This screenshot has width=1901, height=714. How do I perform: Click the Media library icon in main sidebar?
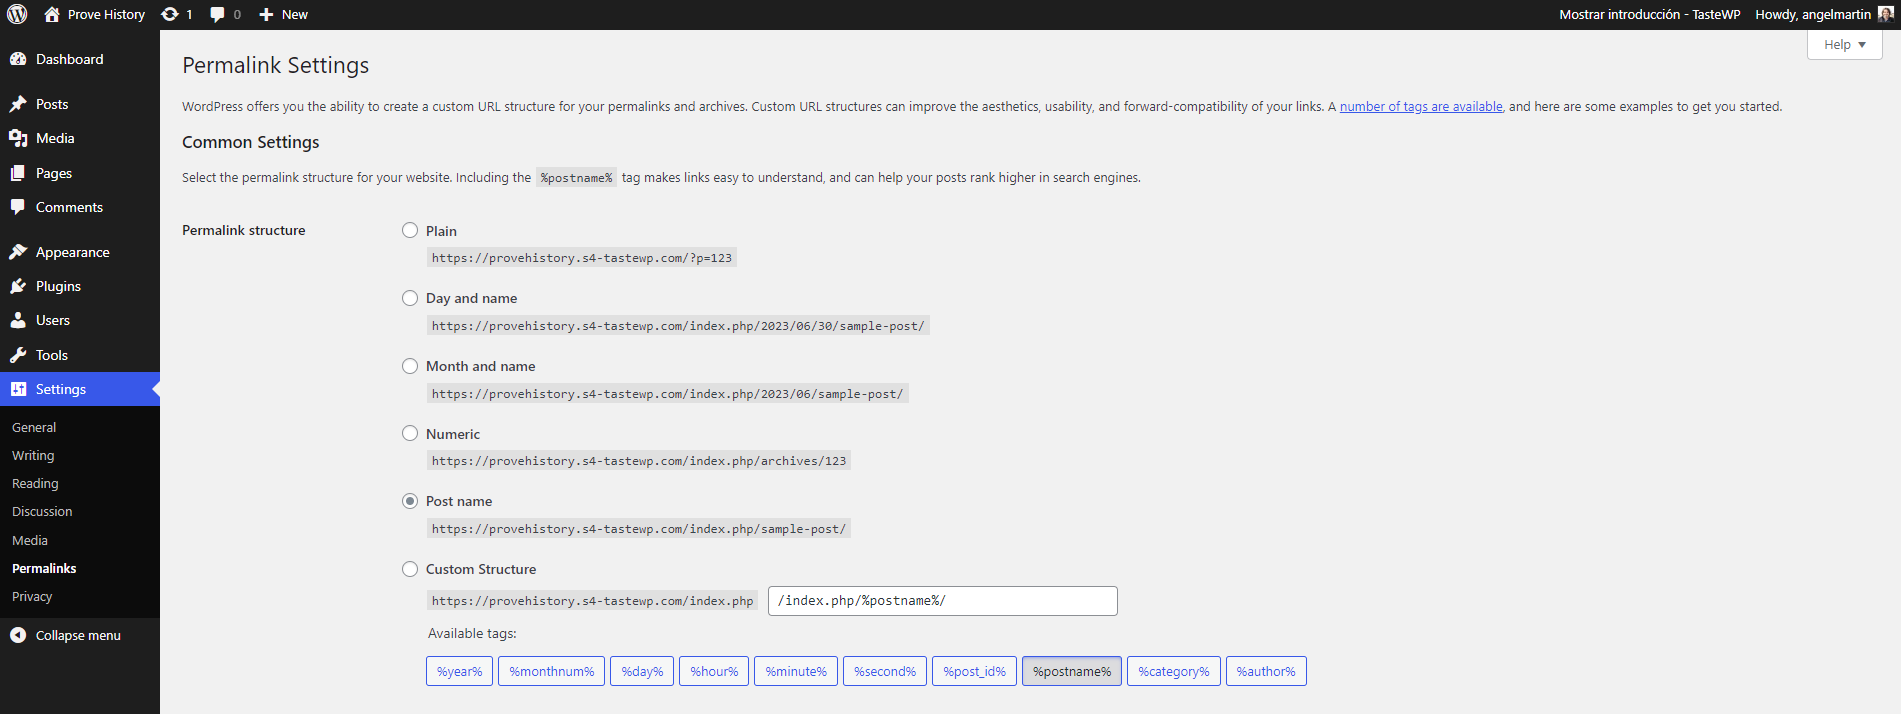tap(18, 138)
